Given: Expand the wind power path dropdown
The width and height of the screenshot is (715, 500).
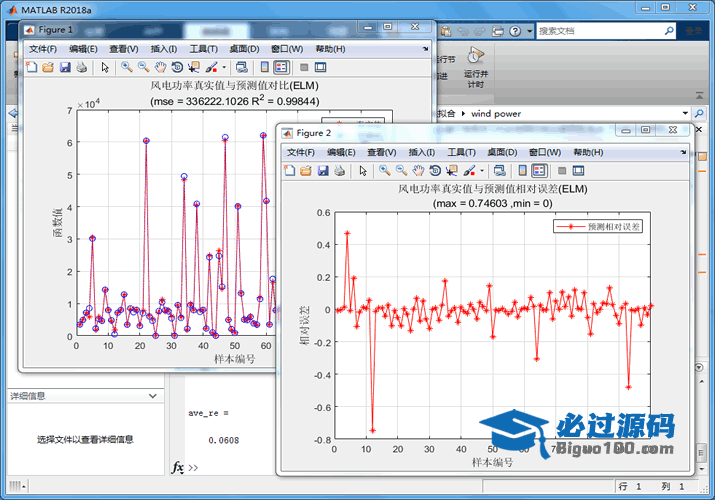Looking at the screenshot, I should (685, 114).
